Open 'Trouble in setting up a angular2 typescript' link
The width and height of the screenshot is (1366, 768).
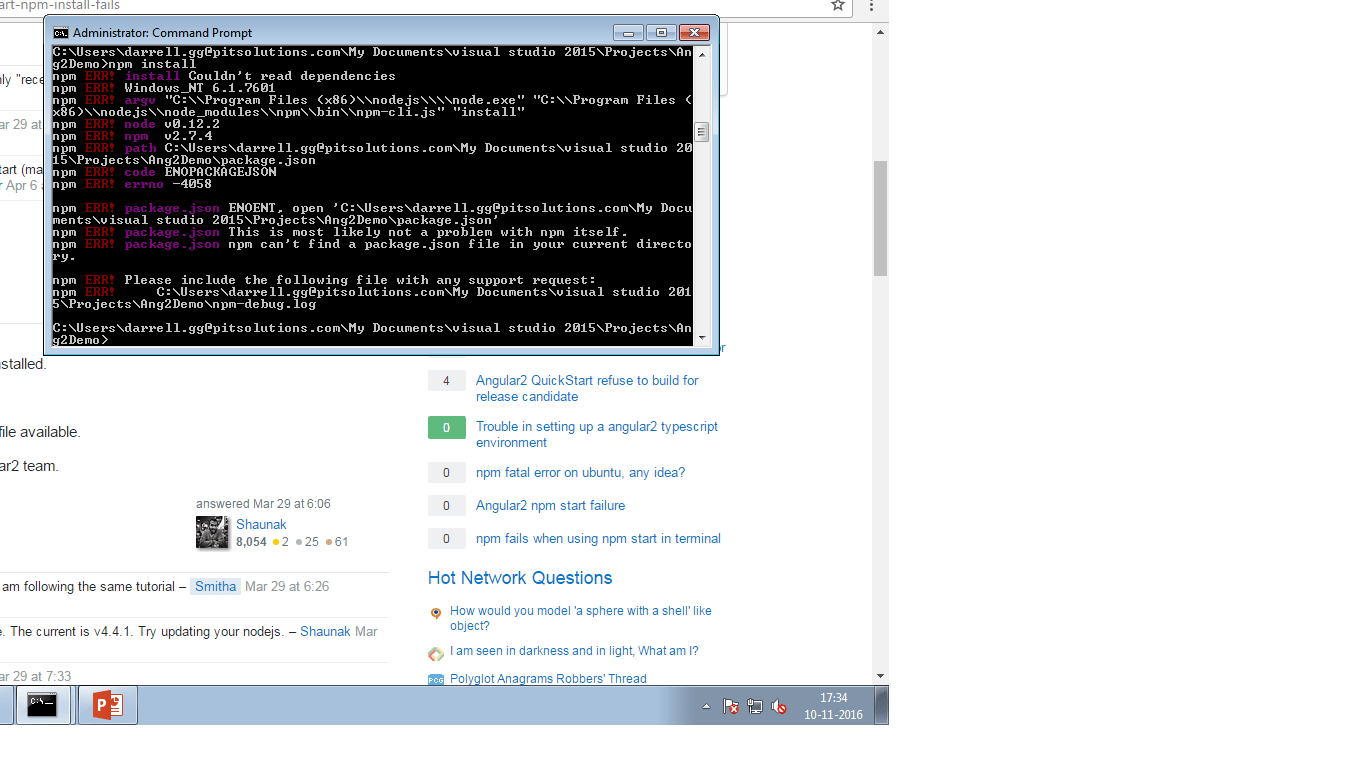[597, 434]
